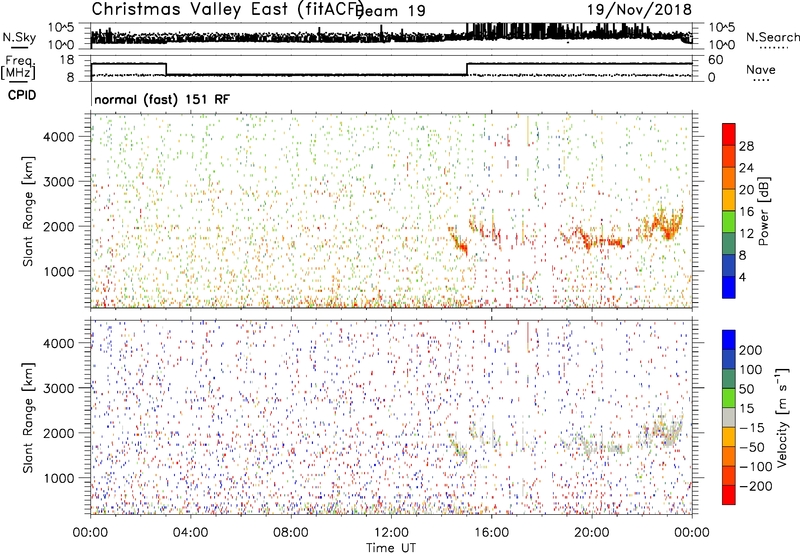Click the date "19/Nov/2018"

tap(639, 10)
